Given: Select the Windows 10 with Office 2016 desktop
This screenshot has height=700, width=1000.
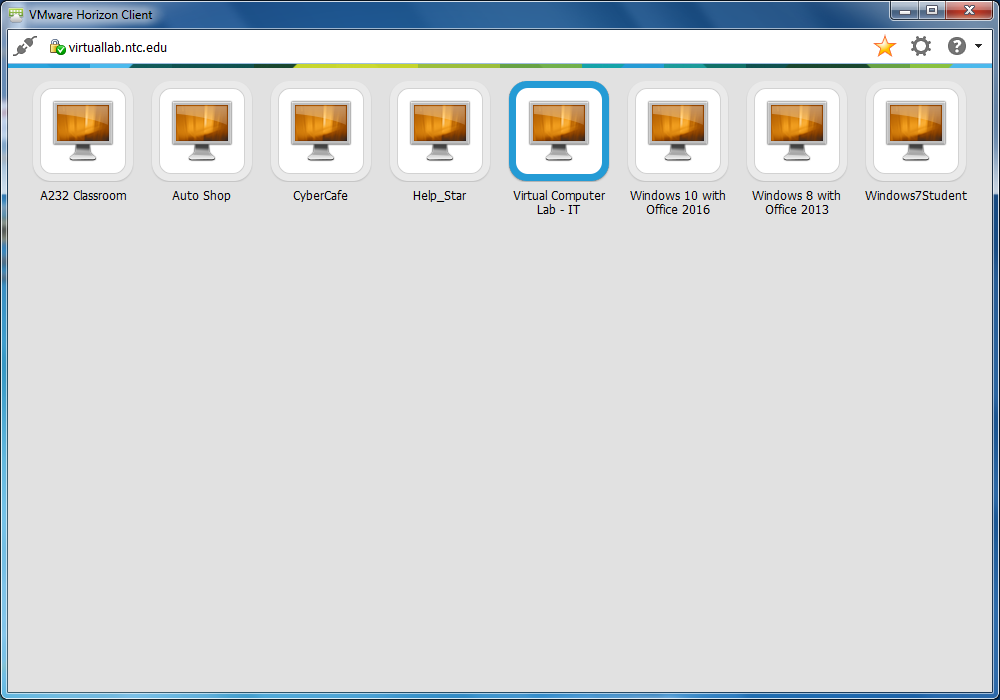Looking at the screenshot, I should [678, 131].
